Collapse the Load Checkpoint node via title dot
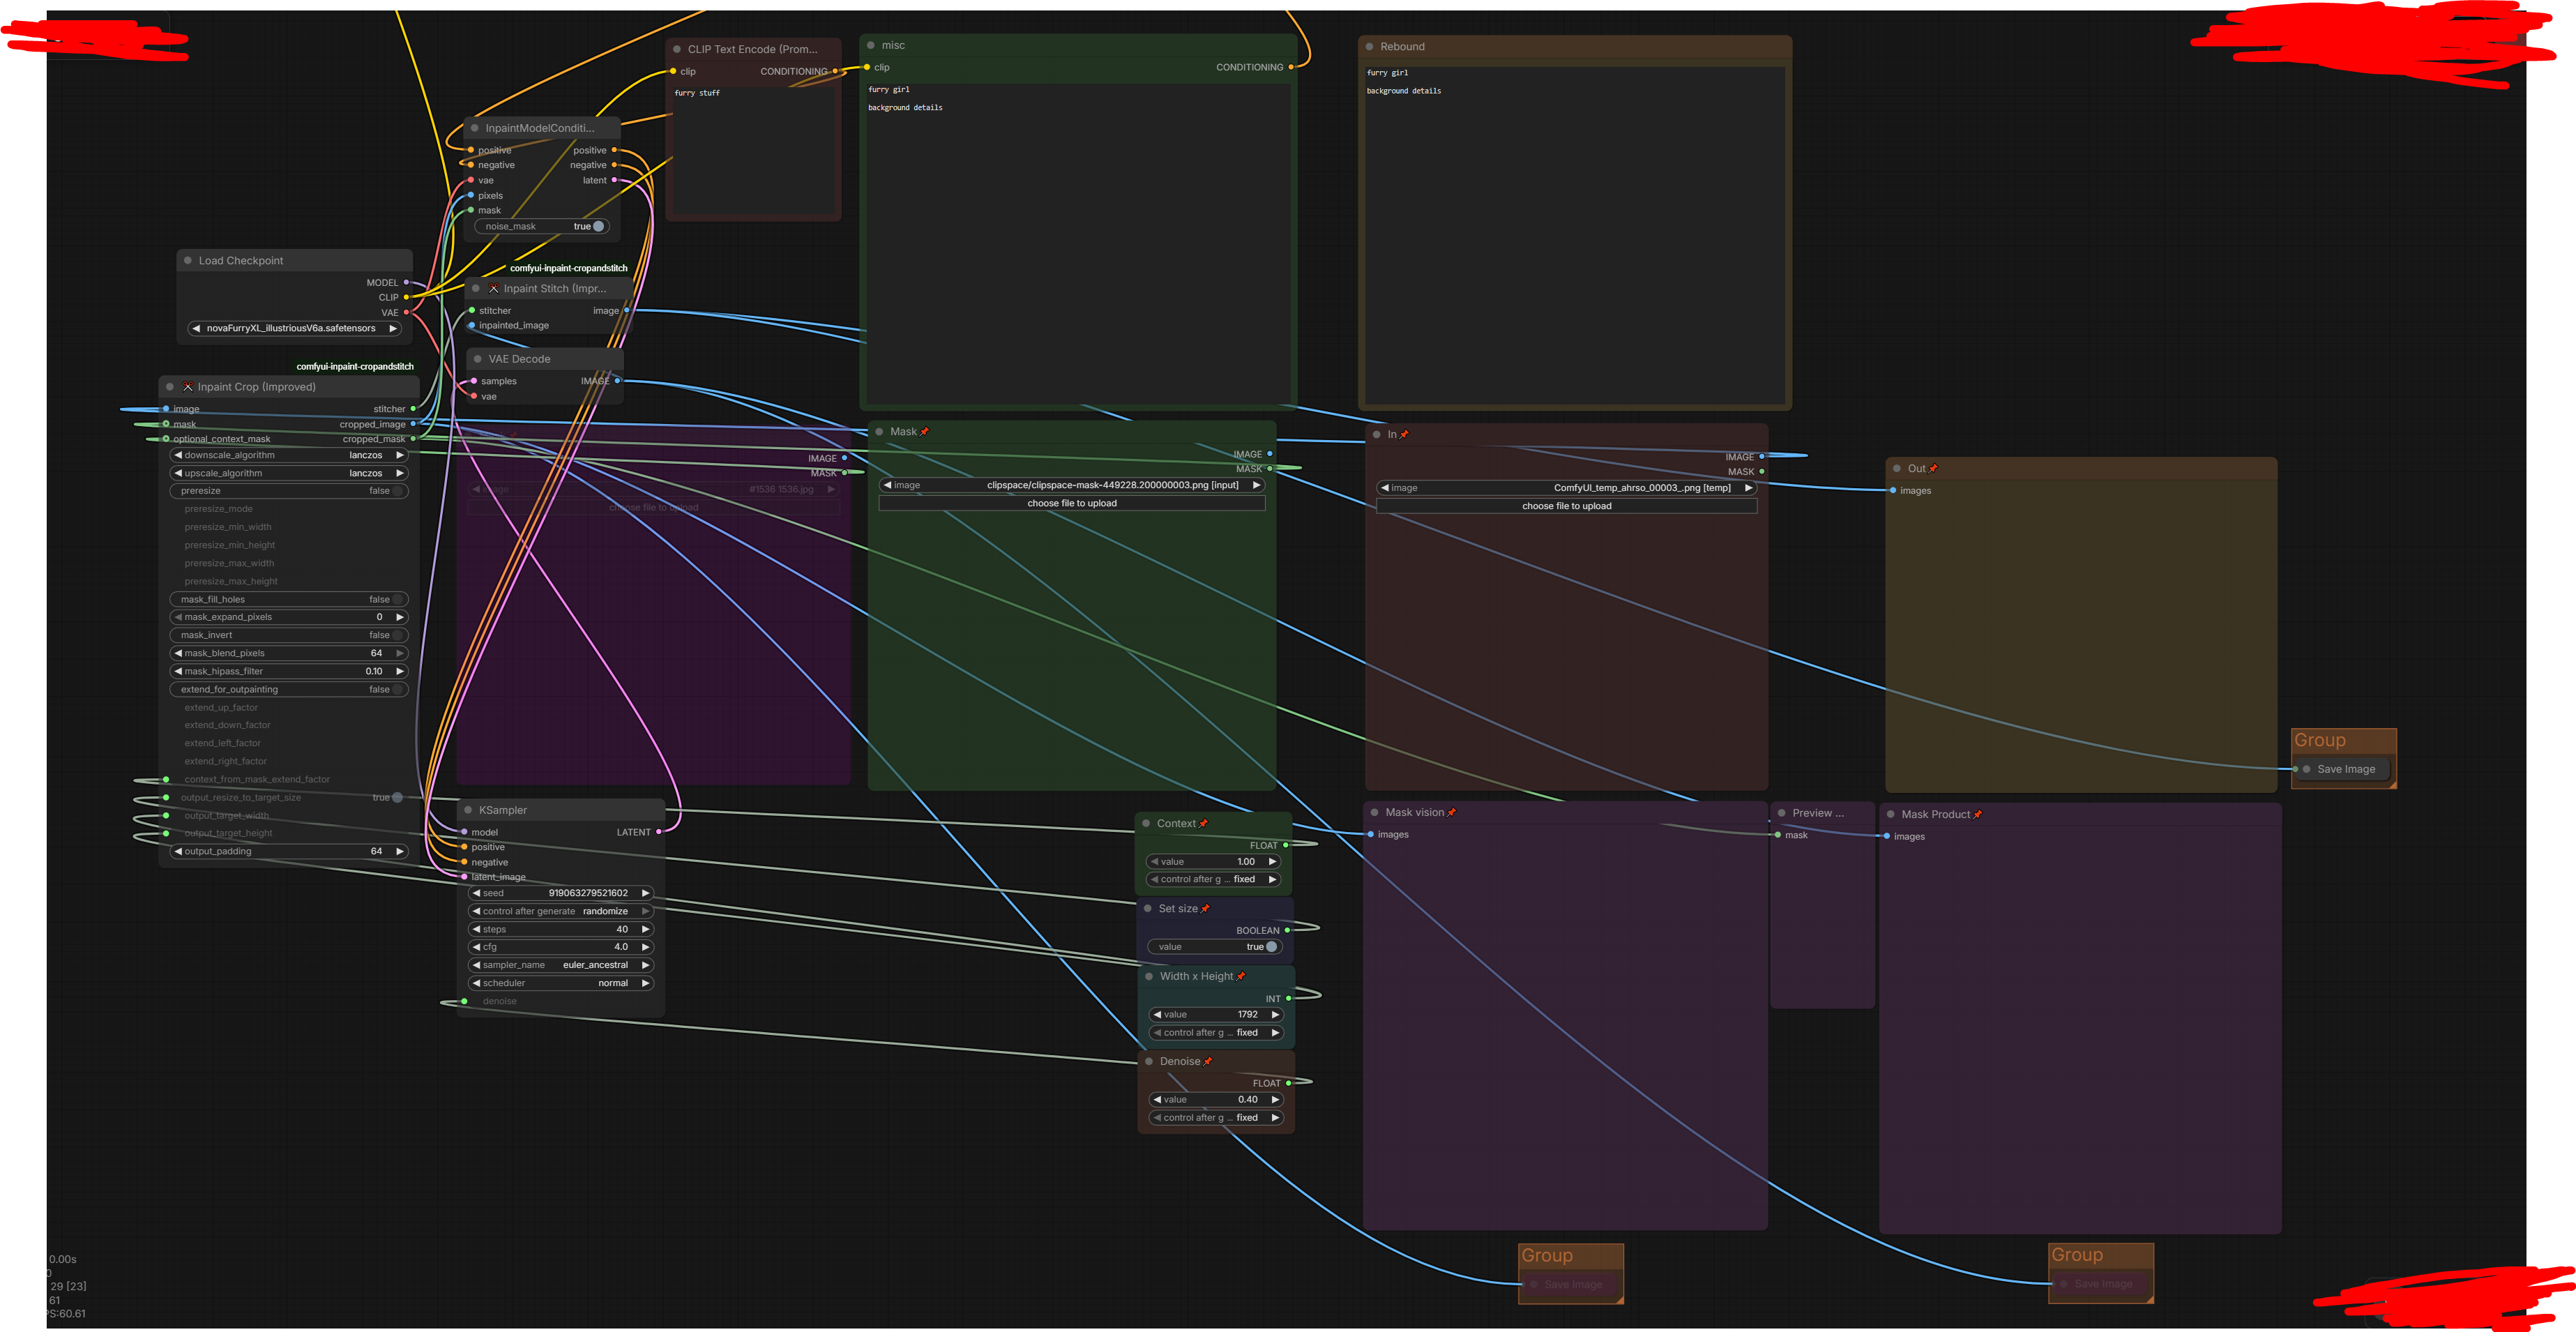Viewport: 2576px width, 1332px height. click(x=188, y=261)
